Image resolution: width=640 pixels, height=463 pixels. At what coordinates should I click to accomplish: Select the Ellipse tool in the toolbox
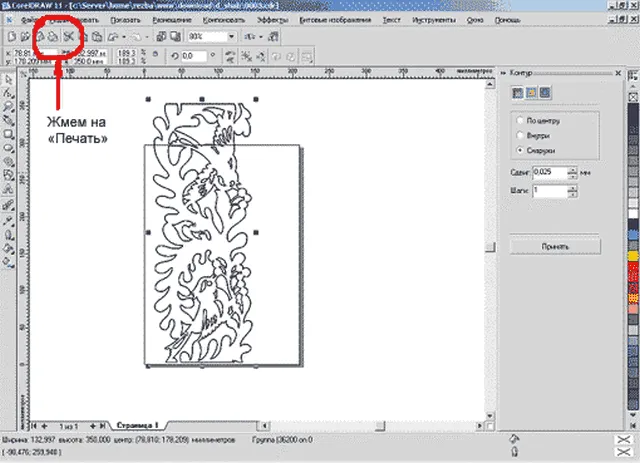pyautogui.click(x=8, y=148)
